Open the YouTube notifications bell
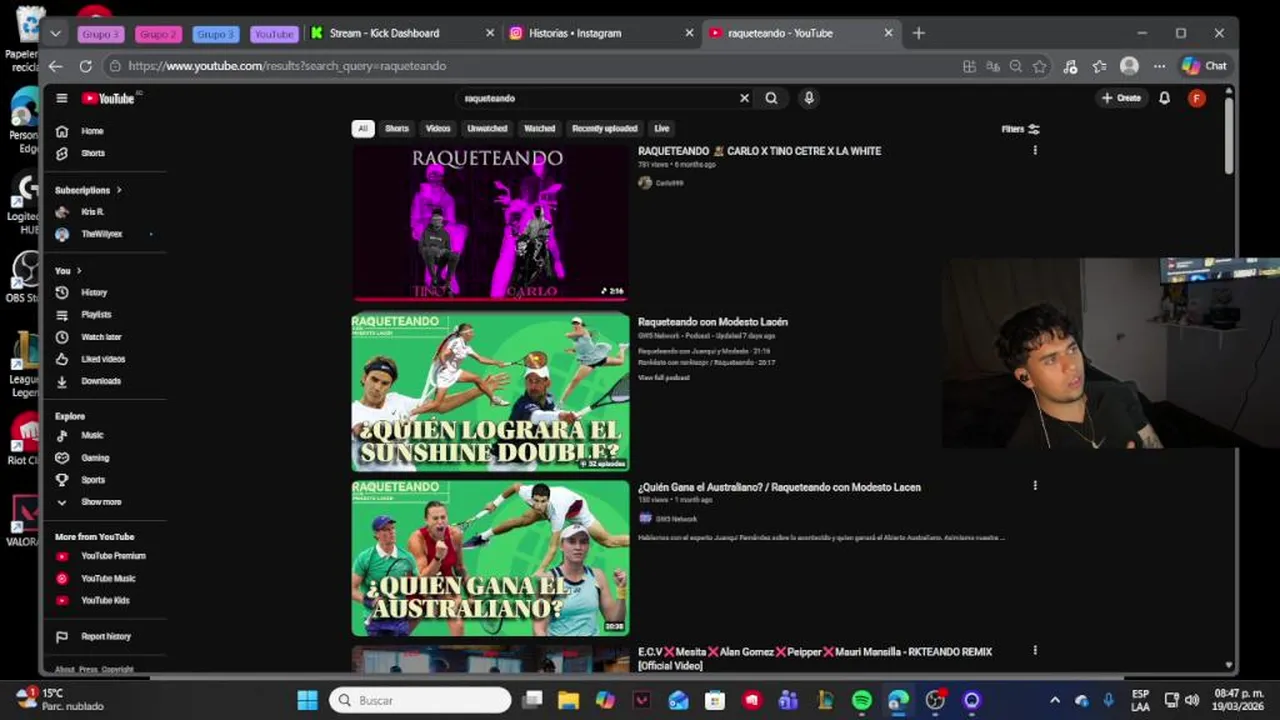This screenshot has width=1280, height=720. click(x=1164, y=98)
